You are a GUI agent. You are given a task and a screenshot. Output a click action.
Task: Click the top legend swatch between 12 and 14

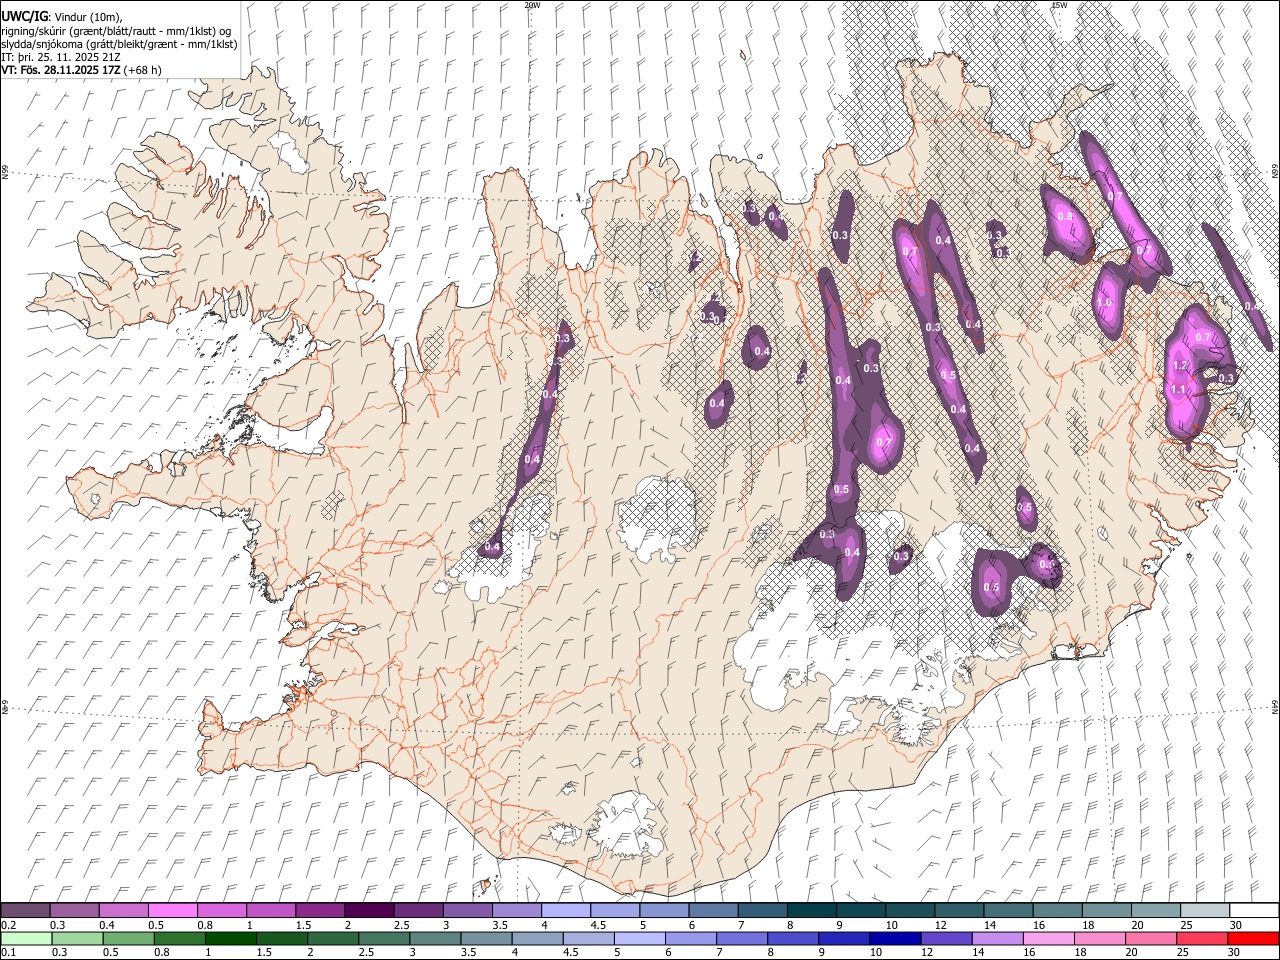pyautogui.click(x=959, y=910)
